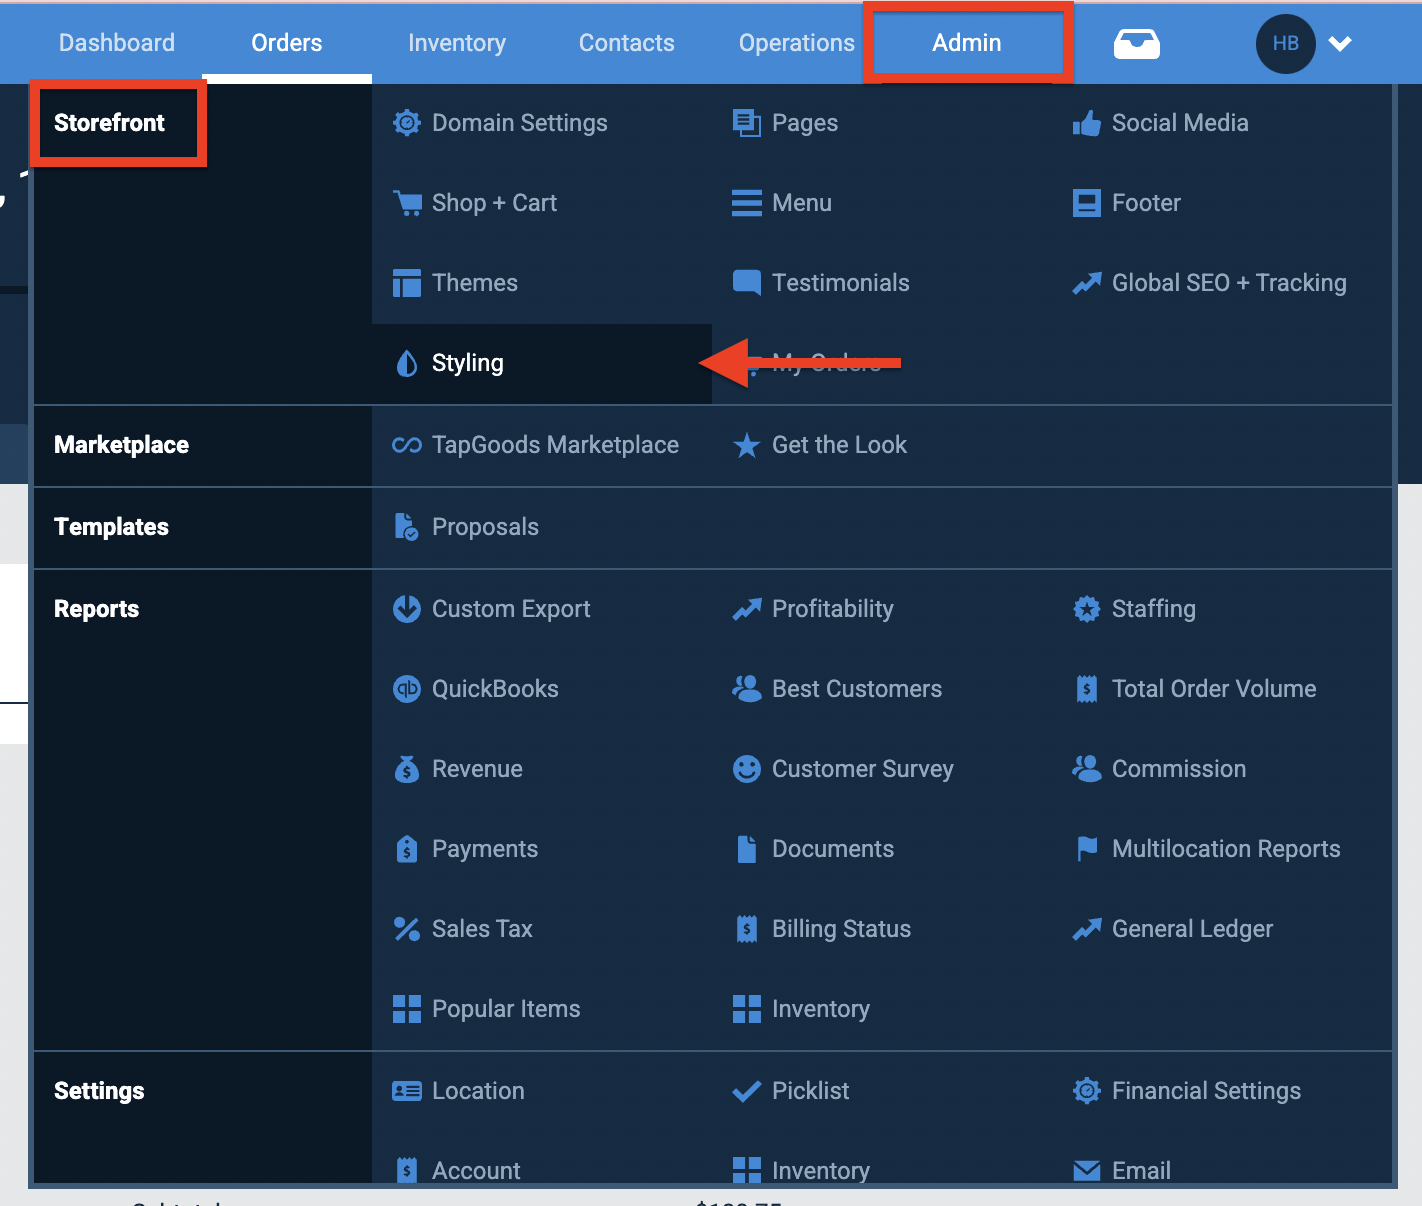
Task: Open the Proposals template page
Action: coord(485,527)
